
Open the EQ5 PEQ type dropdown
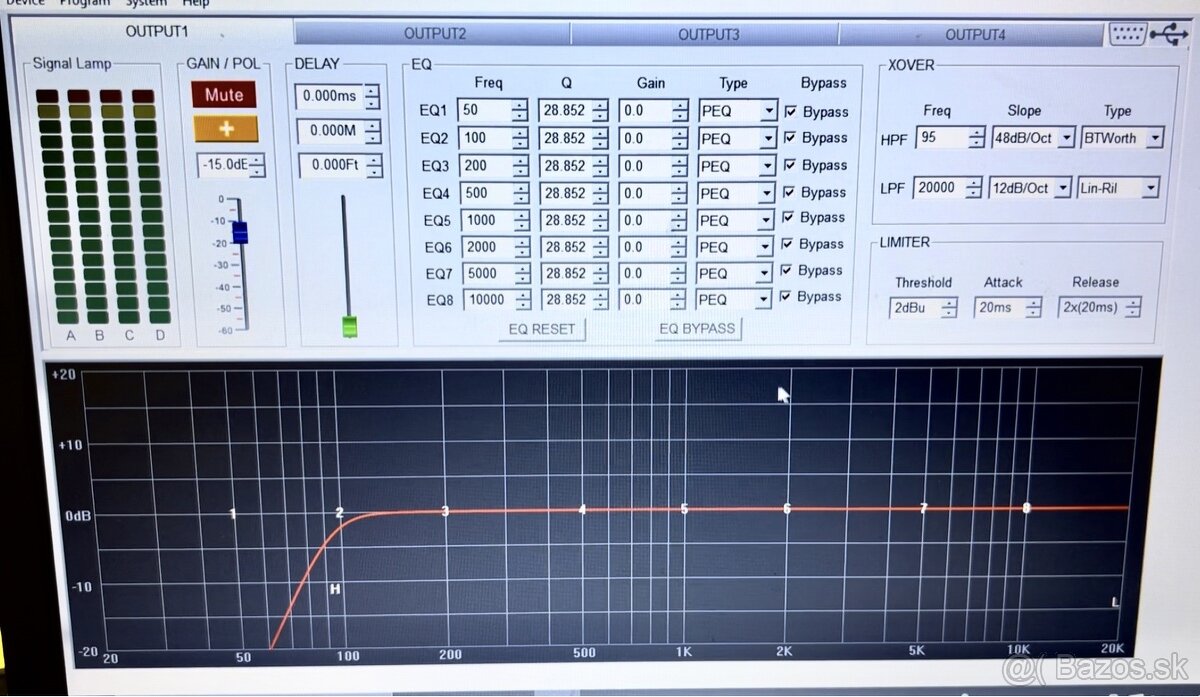pyautogui.click(x=766, y=220)
